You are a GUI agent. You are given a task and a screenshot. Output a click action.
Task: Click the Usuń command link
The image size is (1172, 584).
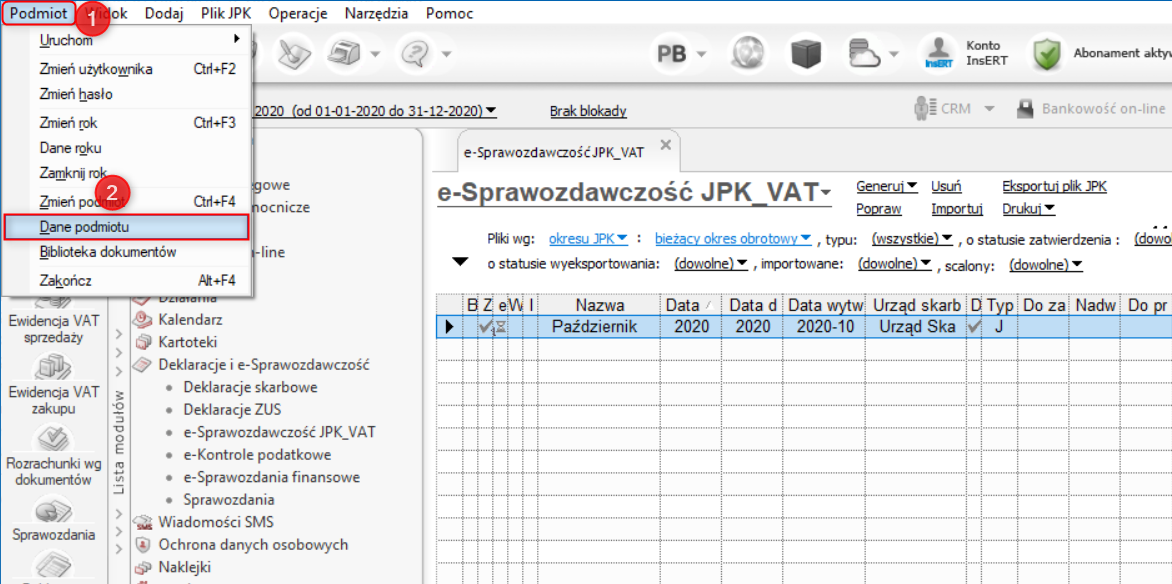coord(946,187)
